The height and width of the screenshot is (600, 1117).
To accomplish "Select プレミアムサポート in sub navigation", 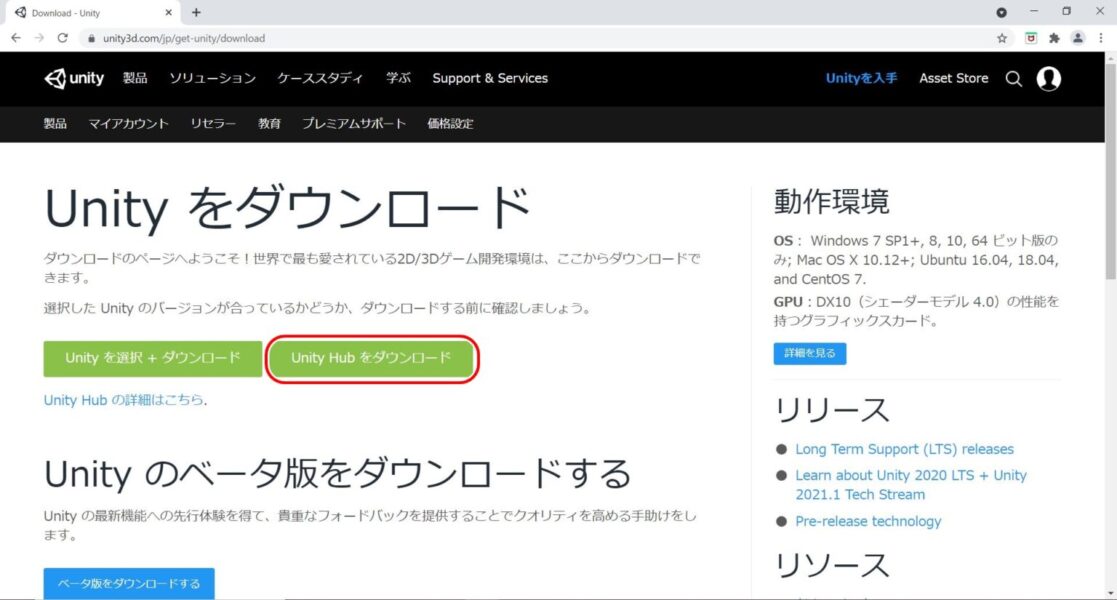I will [x=354, y=123].
